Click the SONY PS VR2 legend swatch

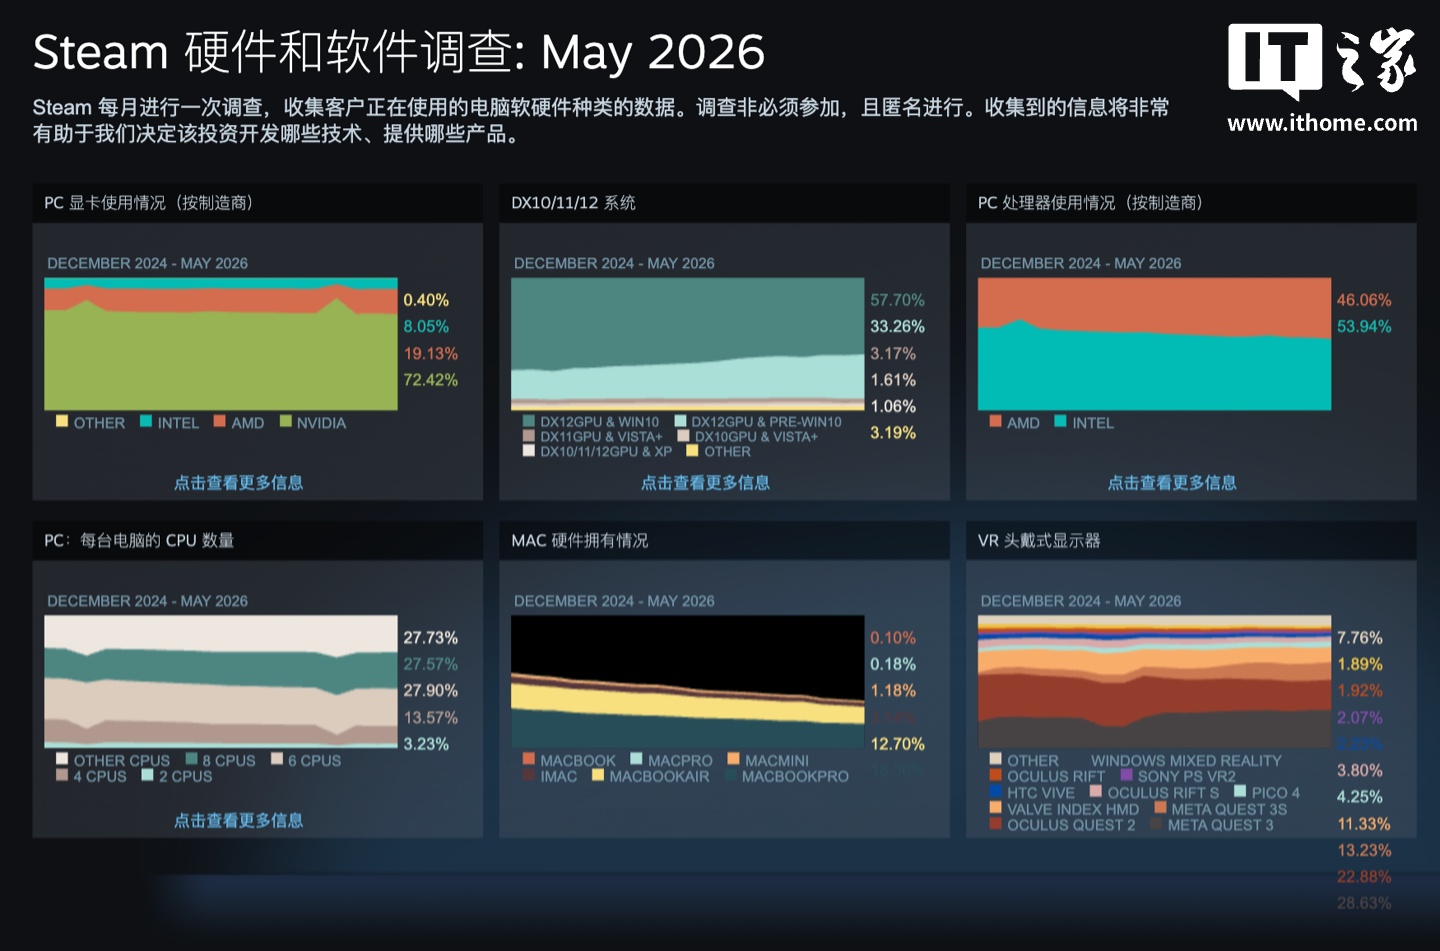1126,775
